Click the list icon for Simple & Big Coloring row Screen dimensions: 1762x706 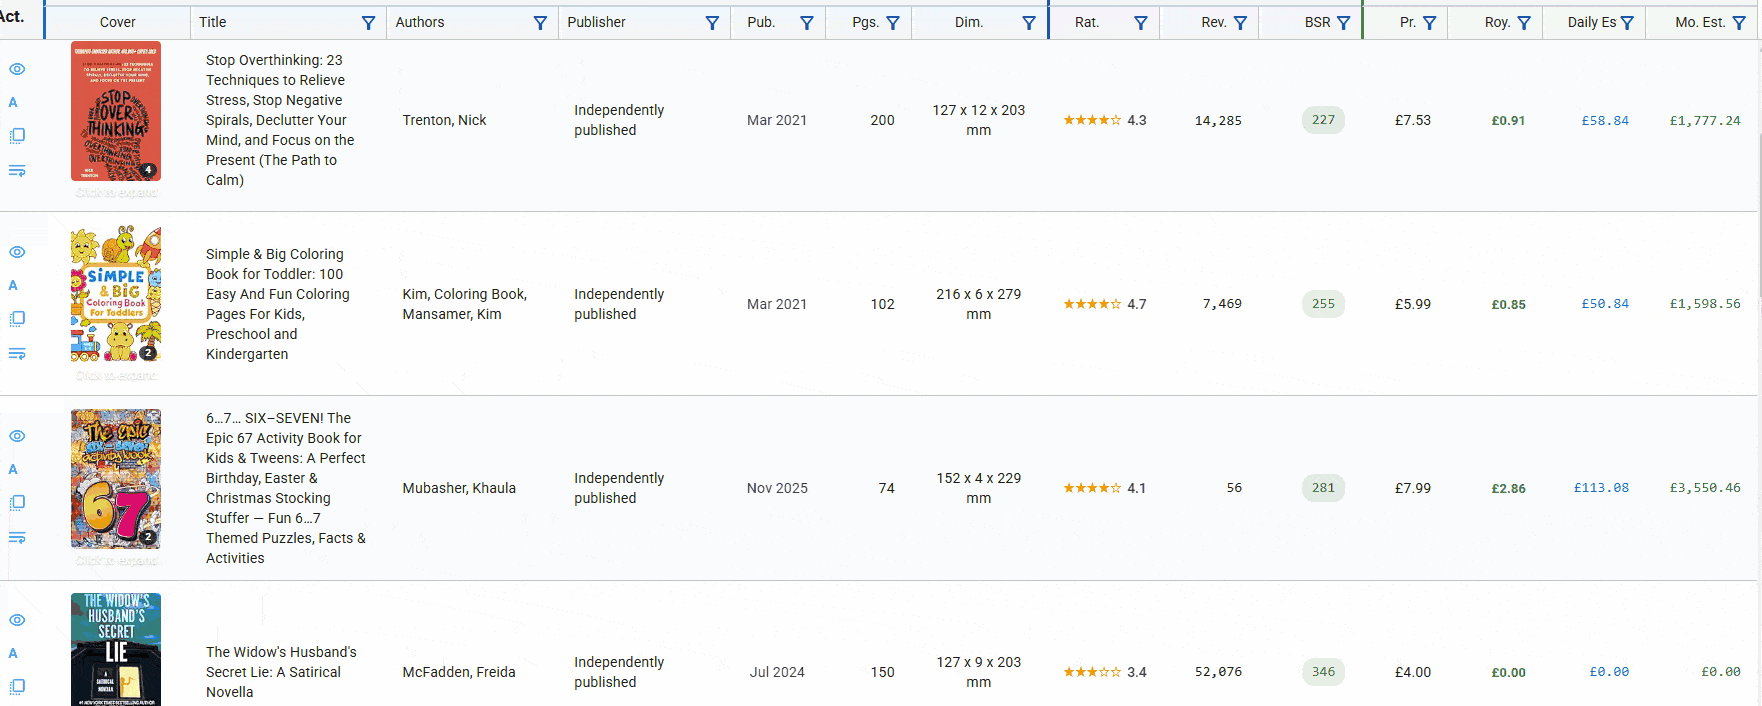pyautogui.click(x=17, y=353)
